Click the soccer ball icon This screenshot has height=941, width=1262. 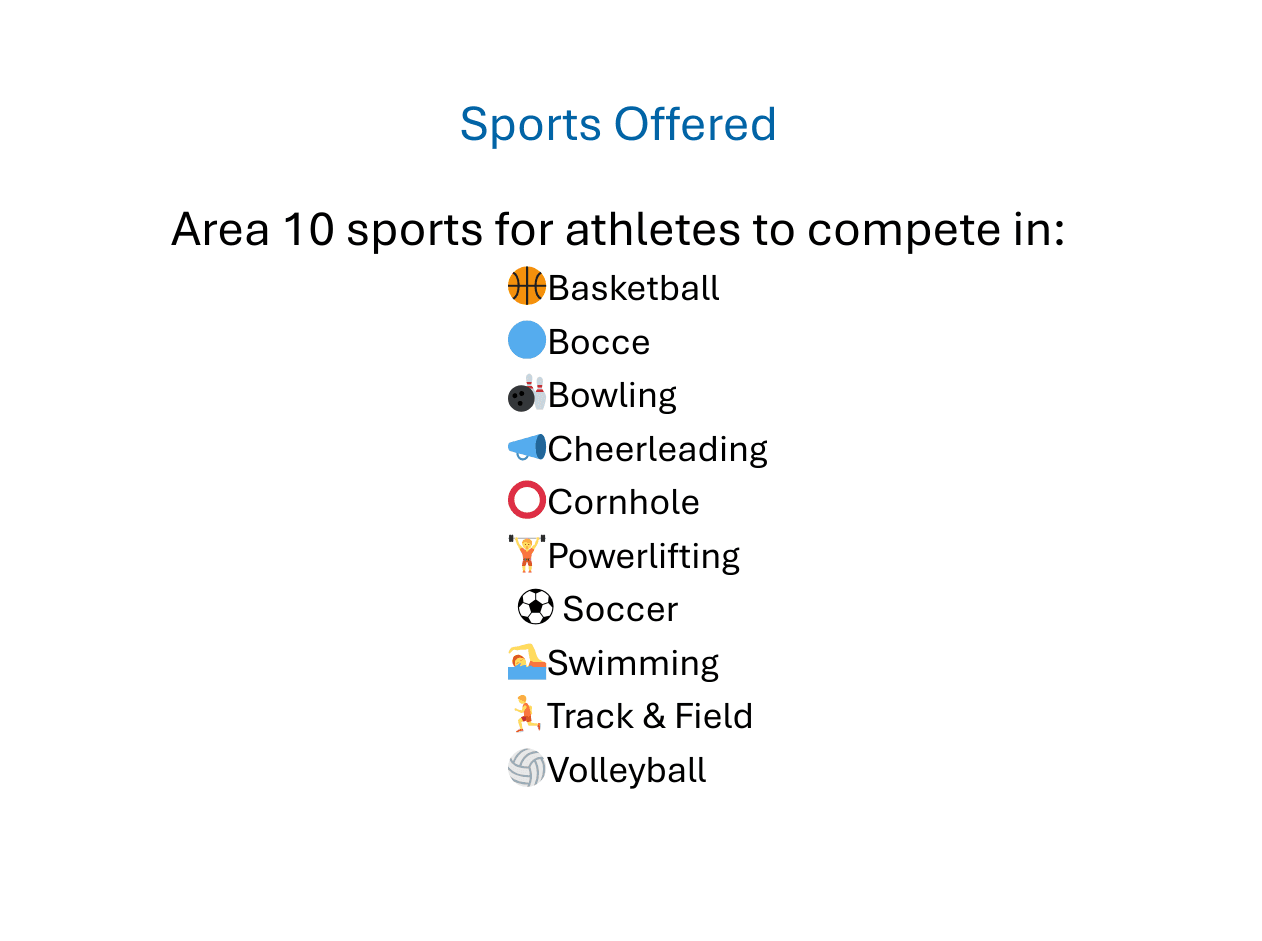coord(535,607)
